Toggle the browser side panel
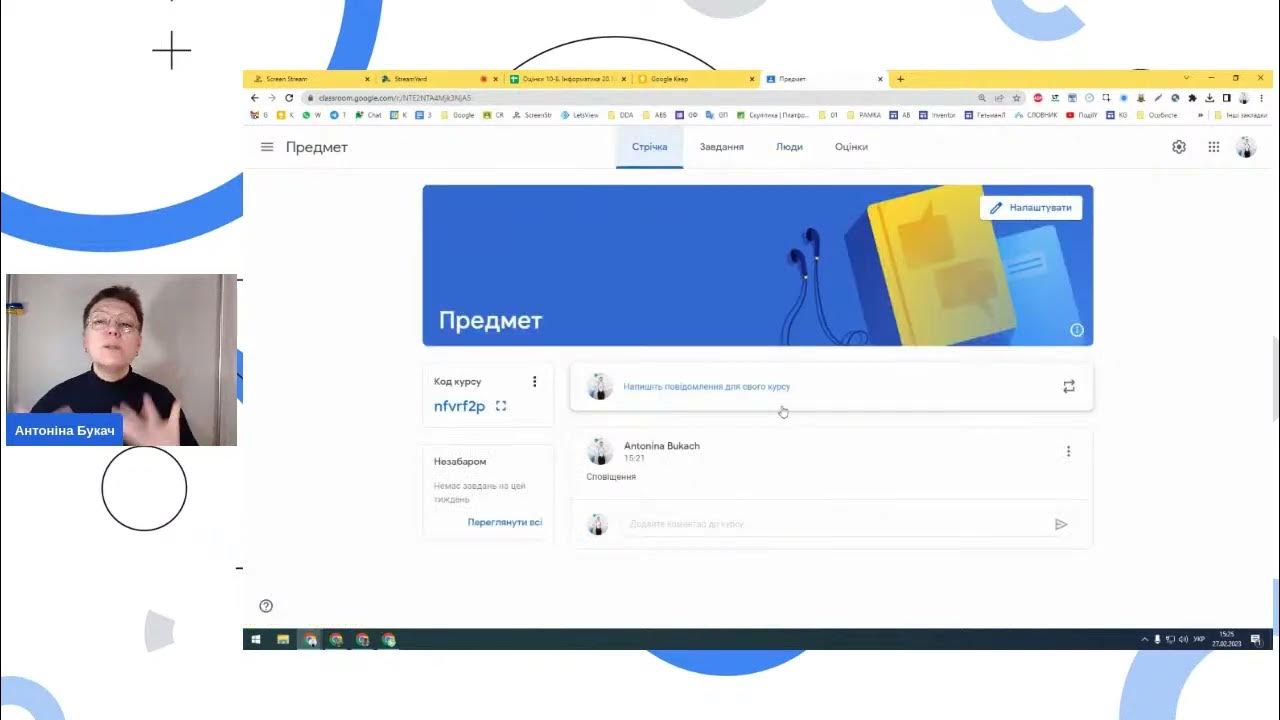 [x=1226, y=98]
